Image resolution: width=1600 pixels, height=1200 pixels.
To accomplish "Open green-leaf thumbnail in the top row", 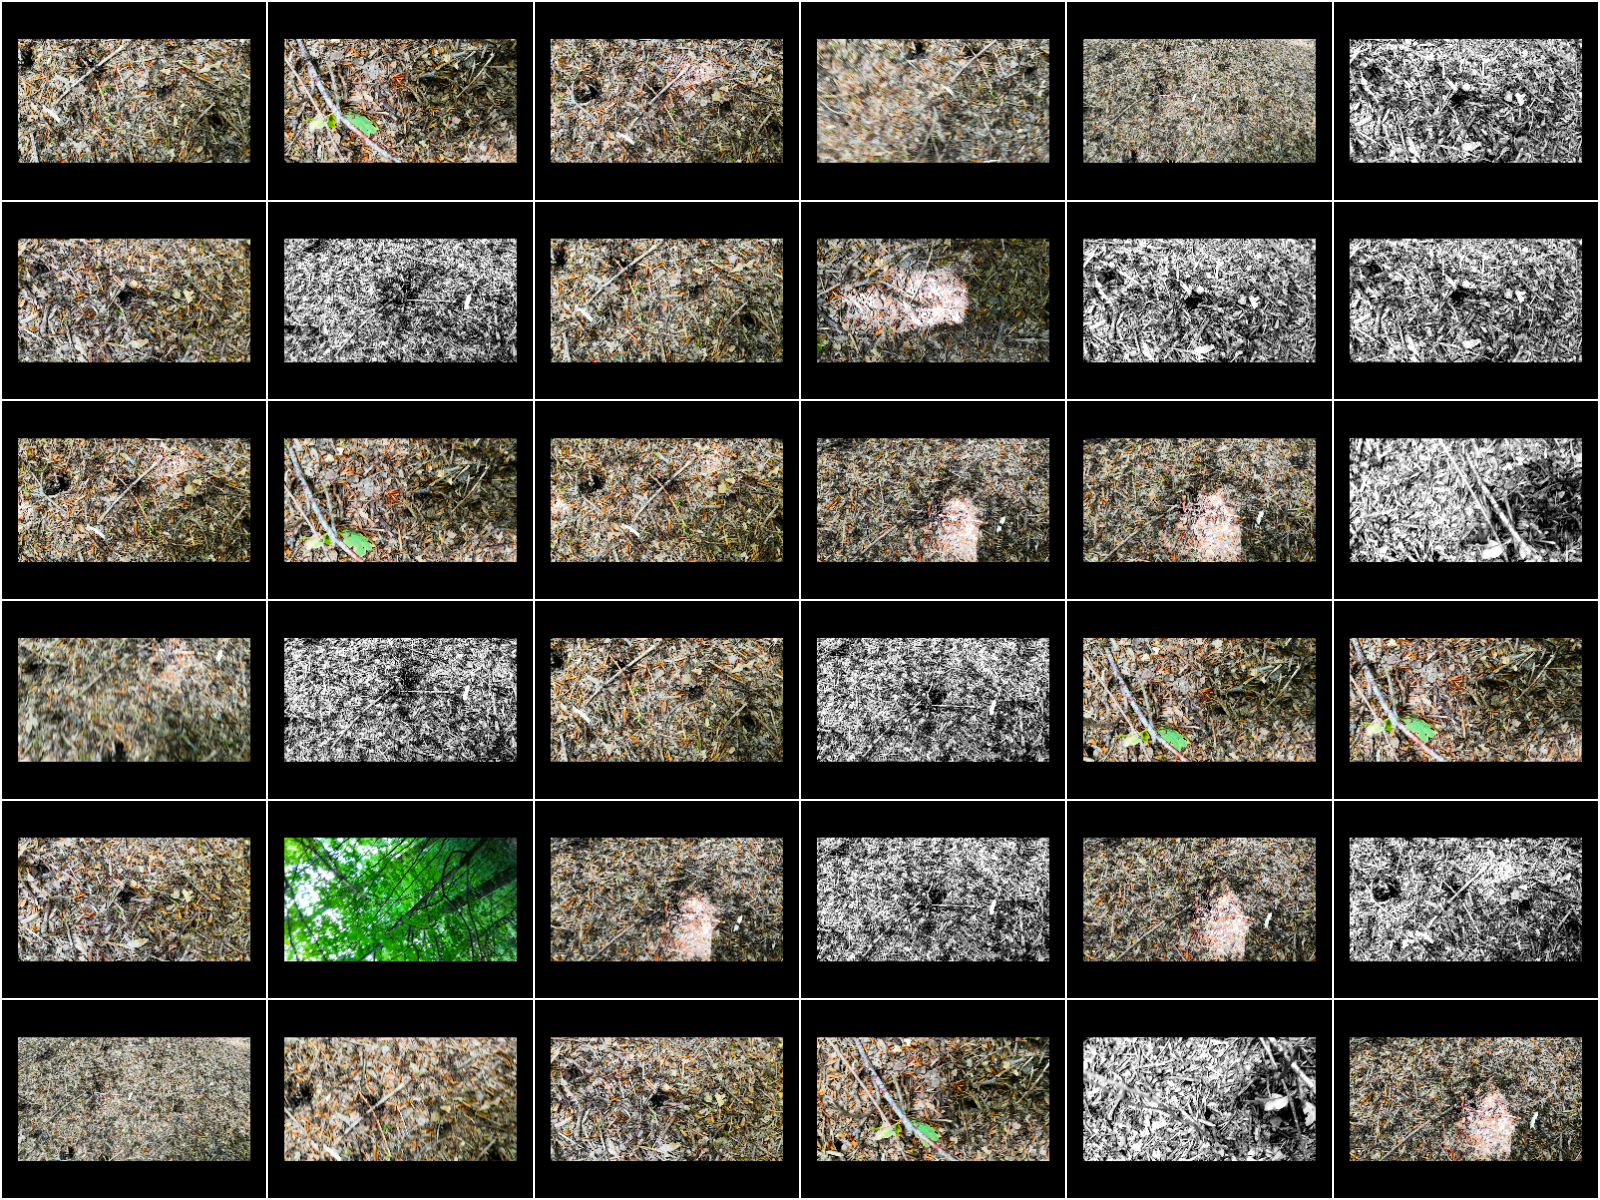I will 400,101.
